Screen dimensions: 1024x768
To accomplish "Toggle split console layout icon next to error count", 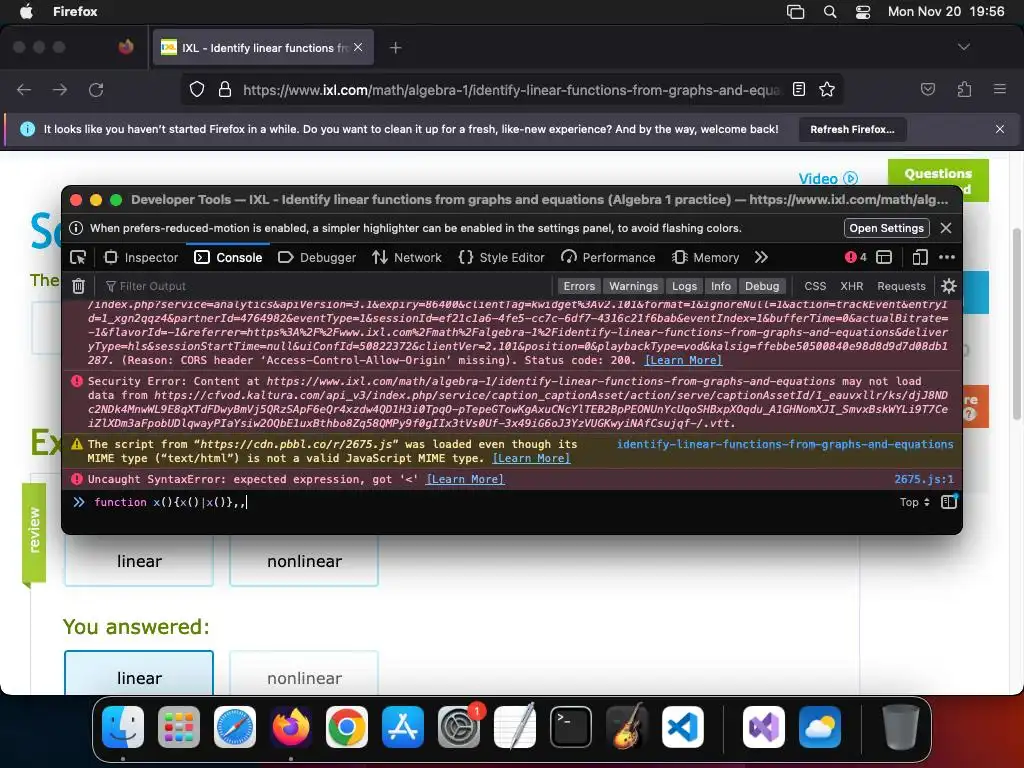I will [x=884, y=257].
